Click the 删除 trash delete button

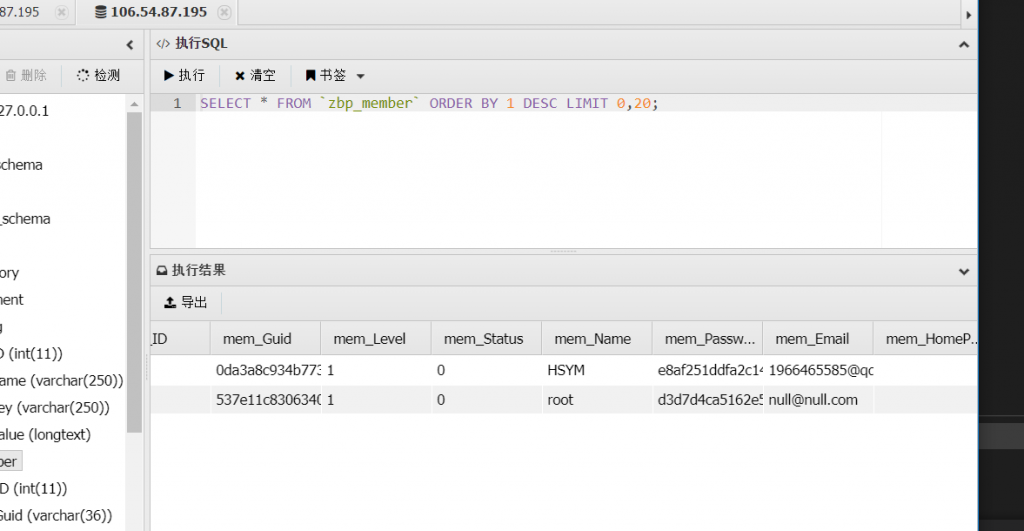pyautogui.click(x=26, y=75)
